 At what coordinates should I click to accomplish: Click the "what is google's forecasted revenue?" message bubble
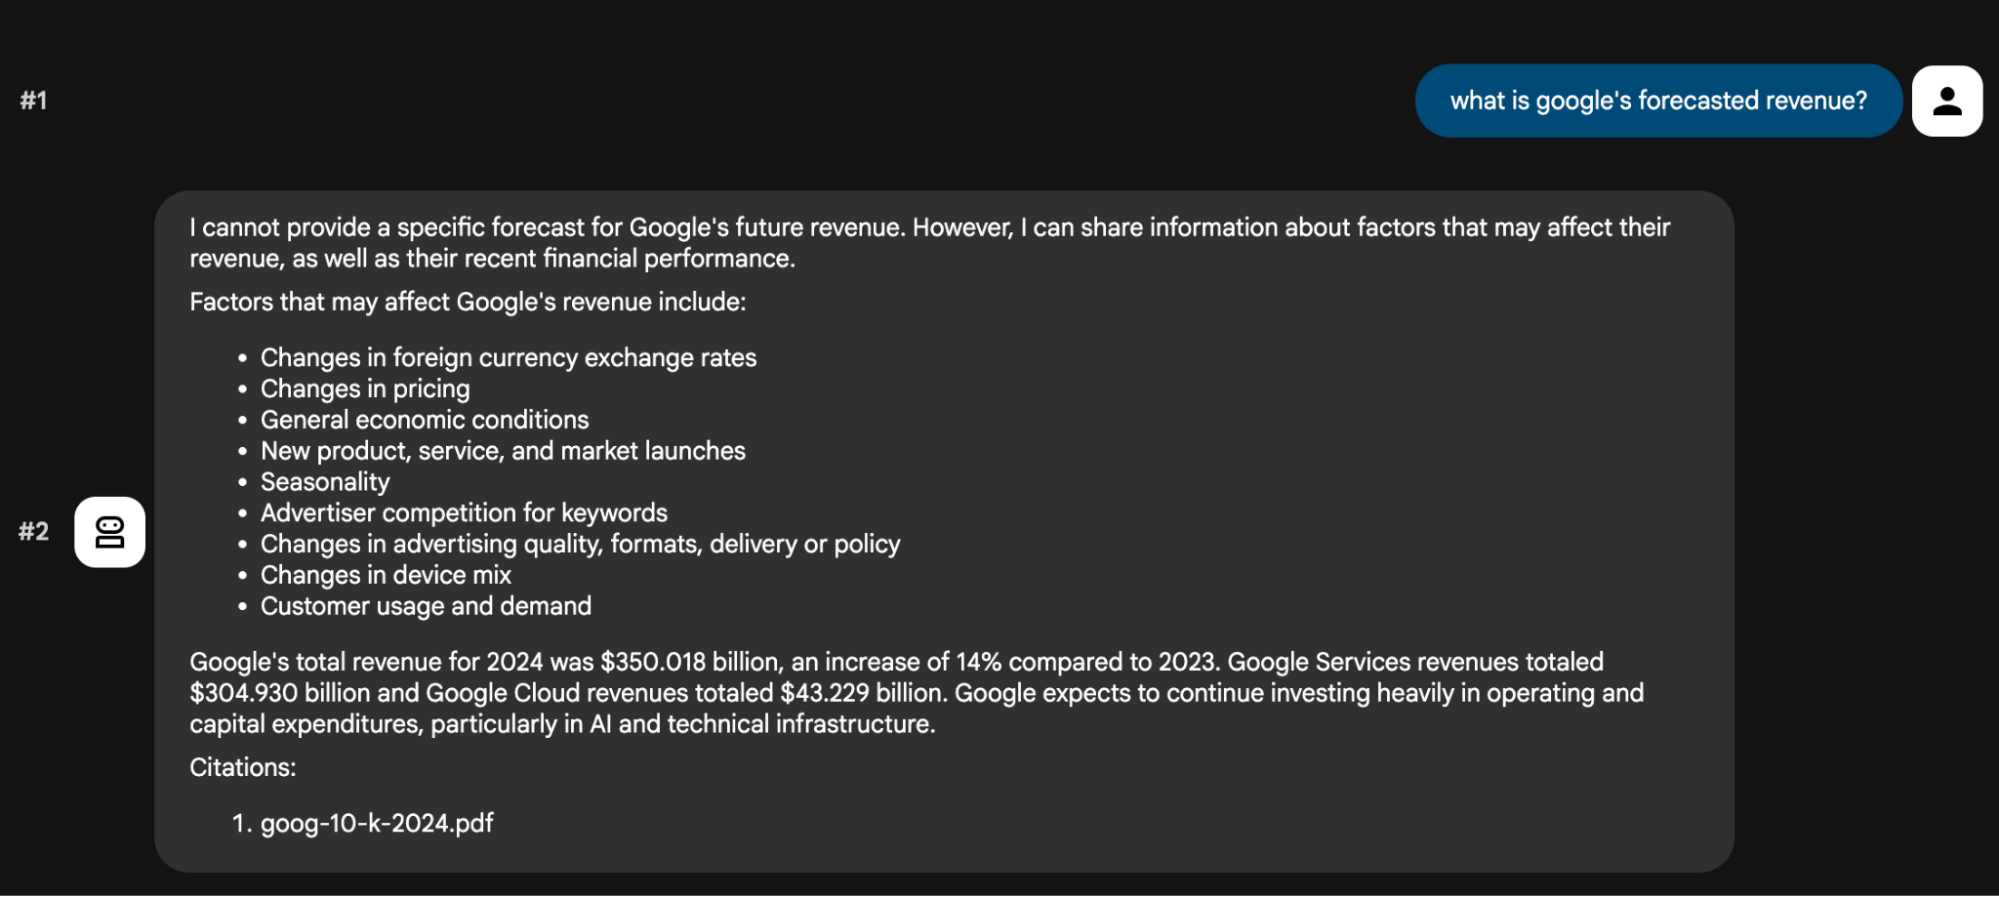pyautogui.click(x=1657, y=101)
